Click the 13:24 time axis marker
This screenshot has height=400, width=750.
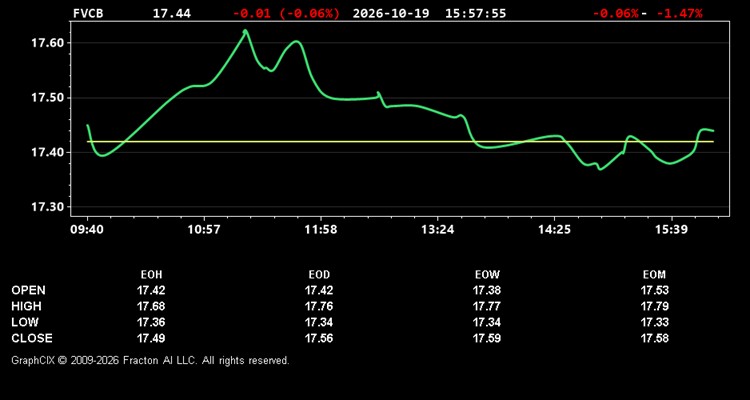point(438,230)
